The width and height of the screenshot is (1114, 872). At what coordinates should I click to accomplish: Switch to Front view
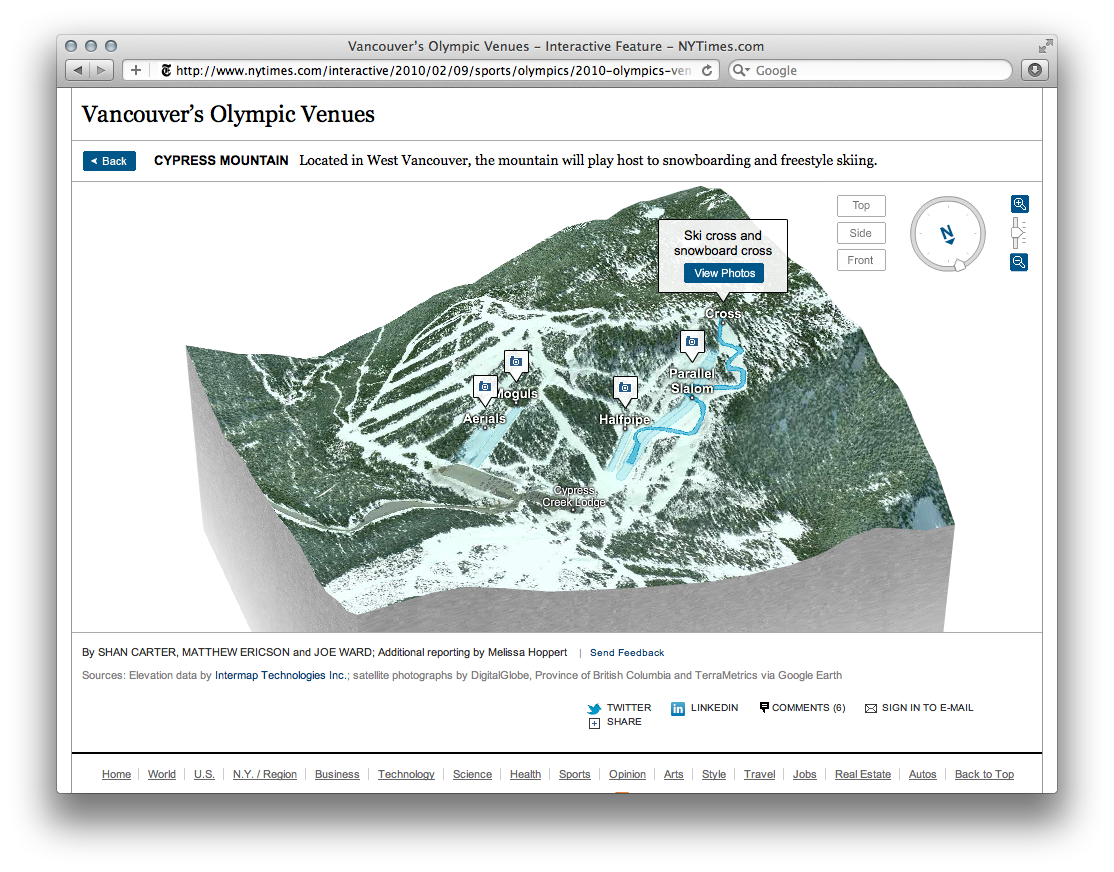pos(861,259)
